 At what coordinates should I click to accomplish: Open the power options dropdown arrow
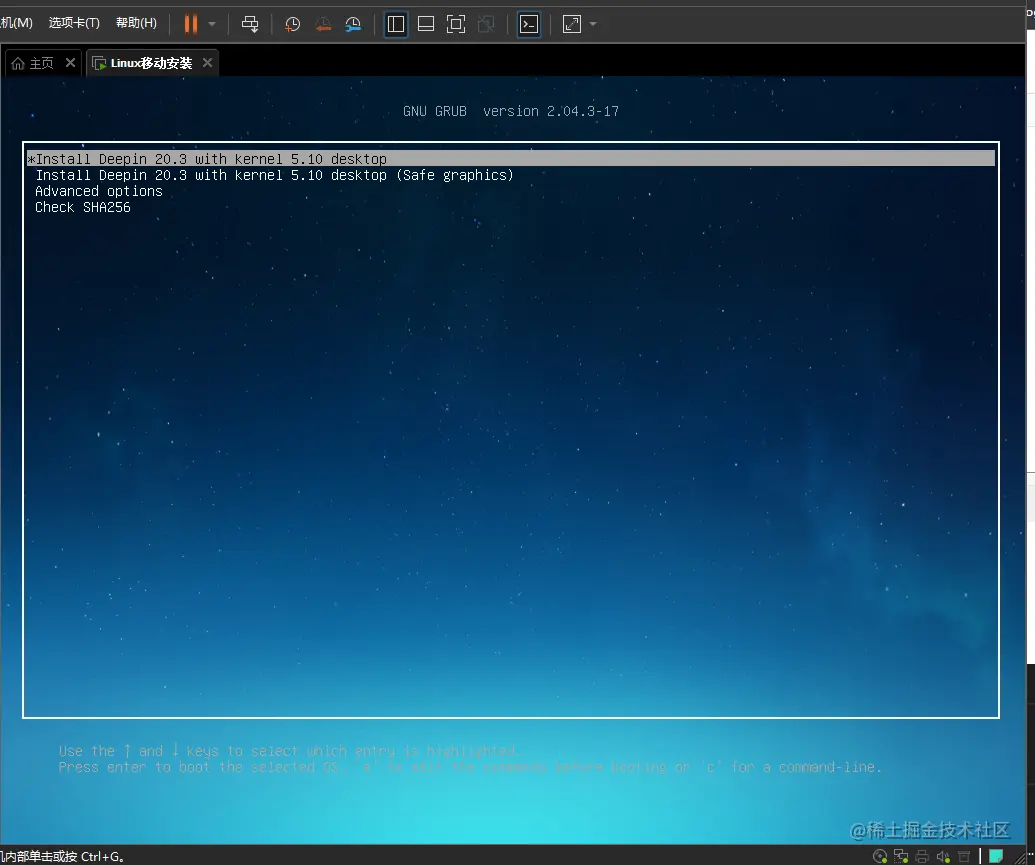tap(212, 24)
